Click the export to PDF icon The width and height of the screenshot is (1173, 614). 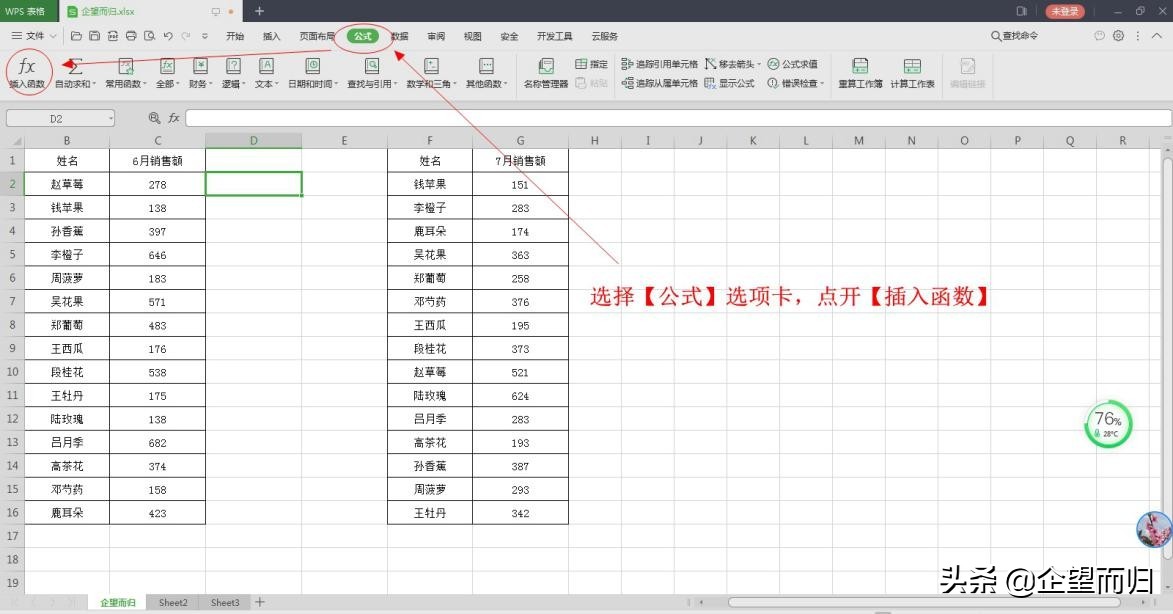point(112,35)
